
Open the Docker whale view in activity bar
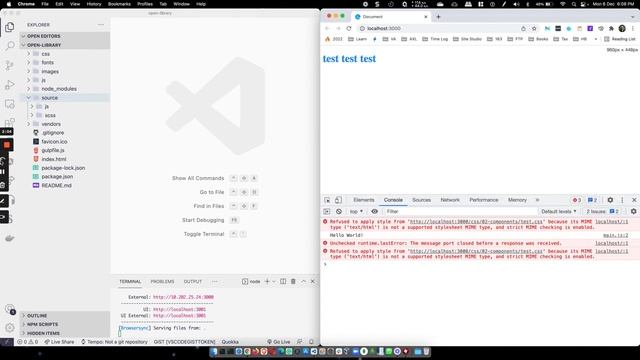10,238
